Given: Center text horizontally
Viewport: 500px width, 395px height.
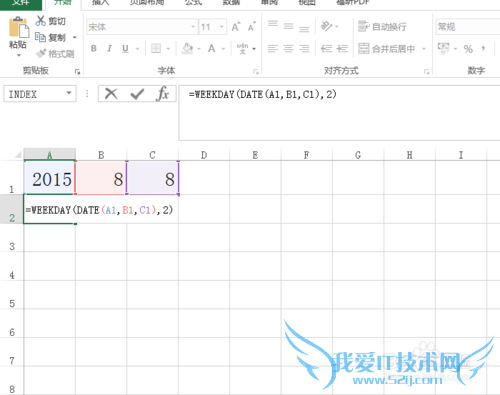Looking at the screenshot, I should [288, 49].
